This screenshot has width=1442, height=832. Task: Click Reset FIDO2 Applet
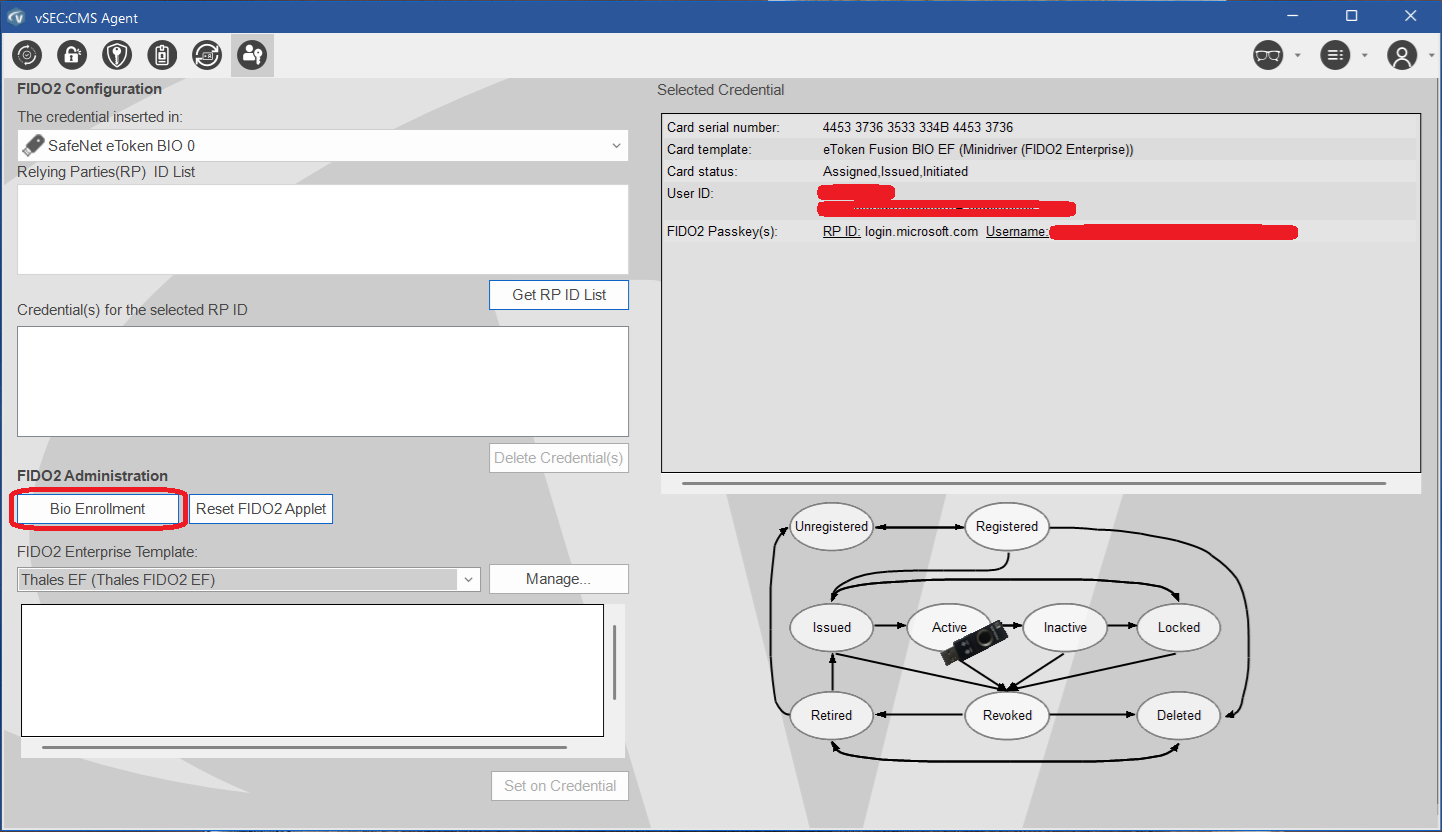coord(261,509)
